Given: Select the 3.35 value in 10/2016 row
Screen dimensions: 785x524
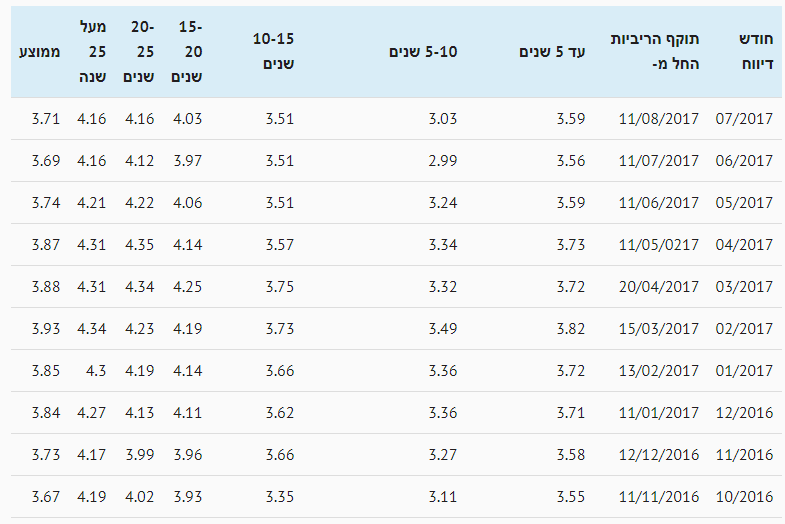Looking at the screenshot, I should pyautogui.click(x=279, y=497).
